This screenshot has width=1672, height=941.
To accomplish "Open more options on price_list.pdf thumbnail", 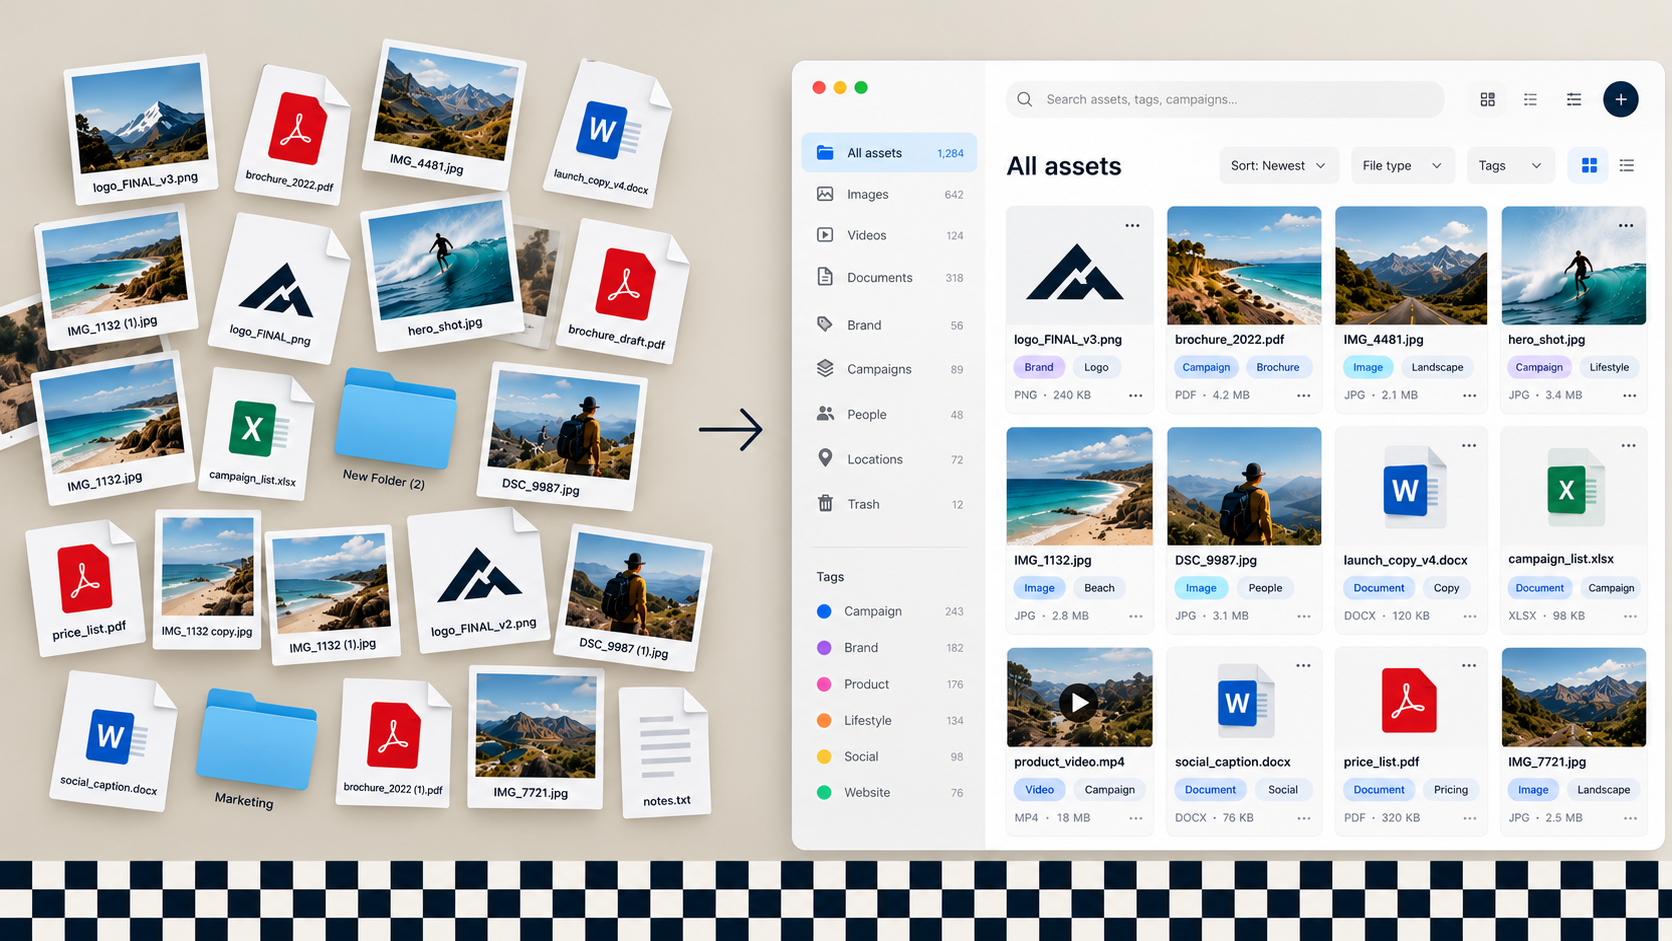I will tap(1469, 665).
